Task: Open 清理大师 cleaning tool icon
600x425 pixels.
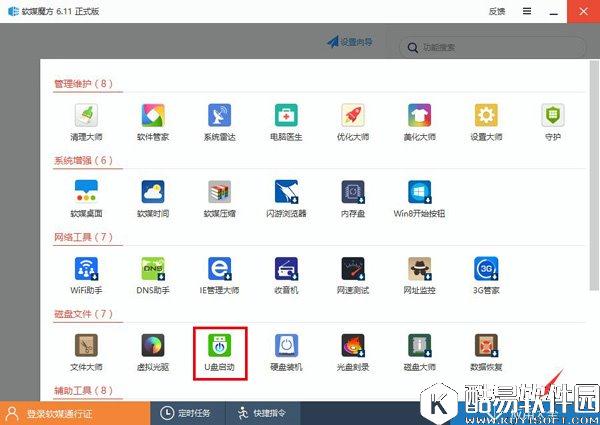Action: point(86,115)
